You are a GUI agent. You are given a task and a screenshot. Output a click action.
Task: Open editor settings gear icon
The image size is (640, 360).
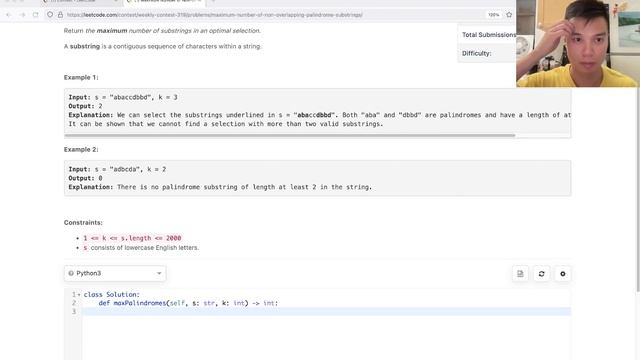[563, 274]
